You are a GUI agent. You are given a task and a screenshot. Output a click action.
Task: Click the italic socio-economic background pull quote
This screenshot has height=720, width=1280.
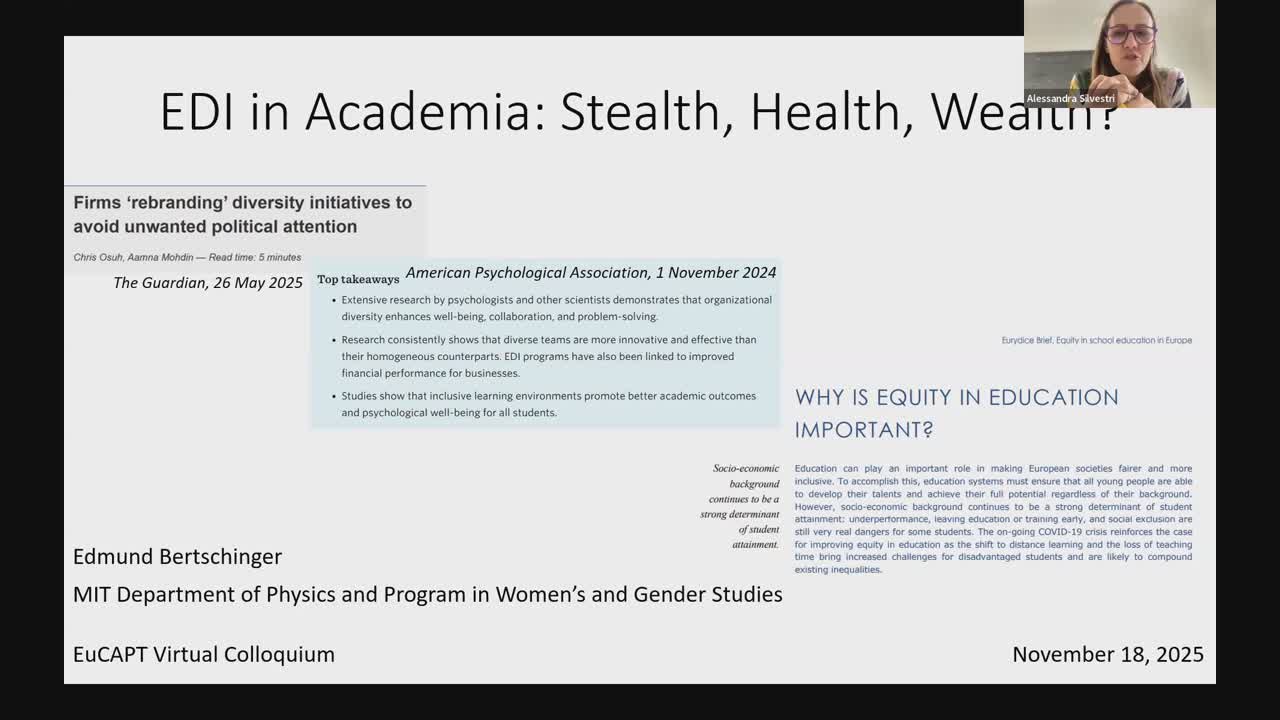[x=741, y=506]
